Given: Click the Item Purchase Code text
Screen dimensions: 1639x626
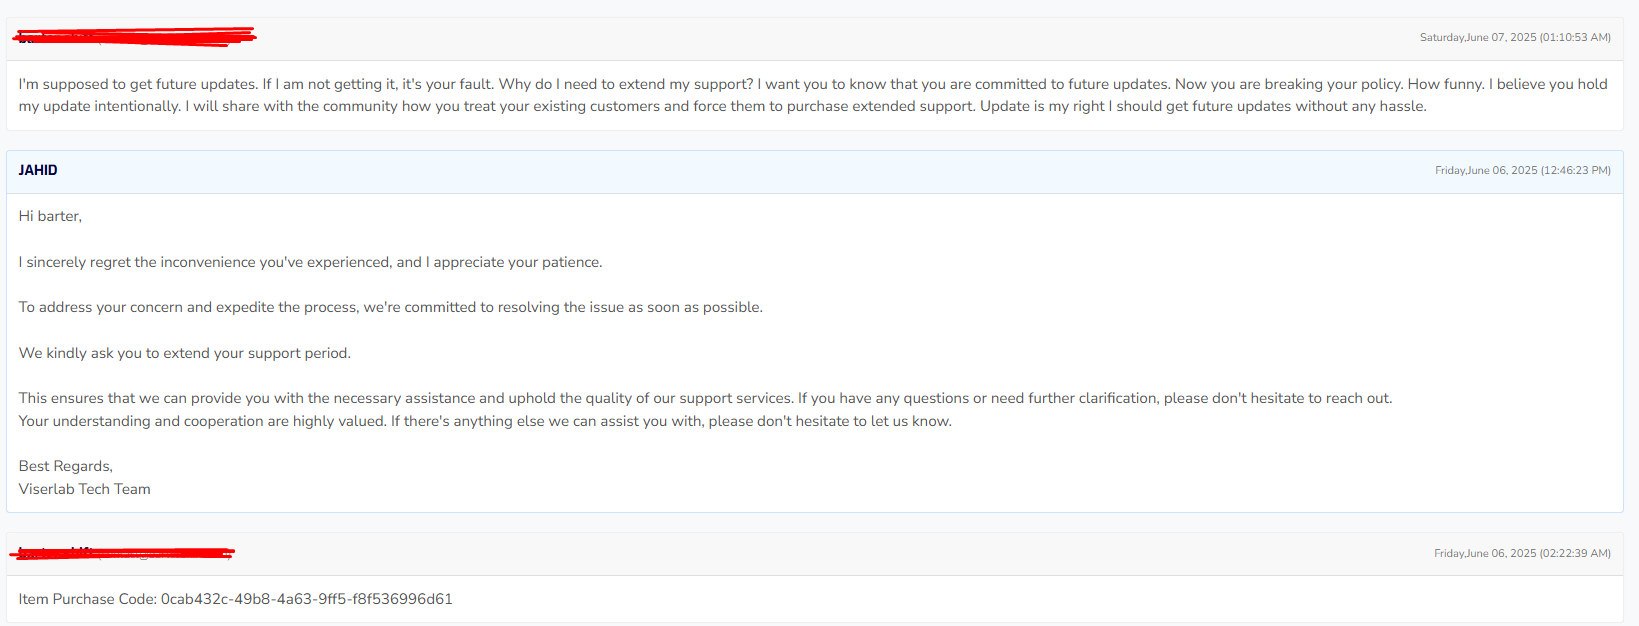Looking at the screenshot, I should coord(87,599).
